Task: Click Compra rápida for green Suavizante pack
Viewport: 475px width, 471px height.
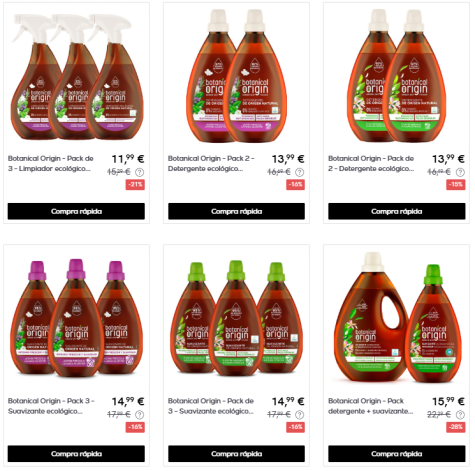Action: (236, 454)
